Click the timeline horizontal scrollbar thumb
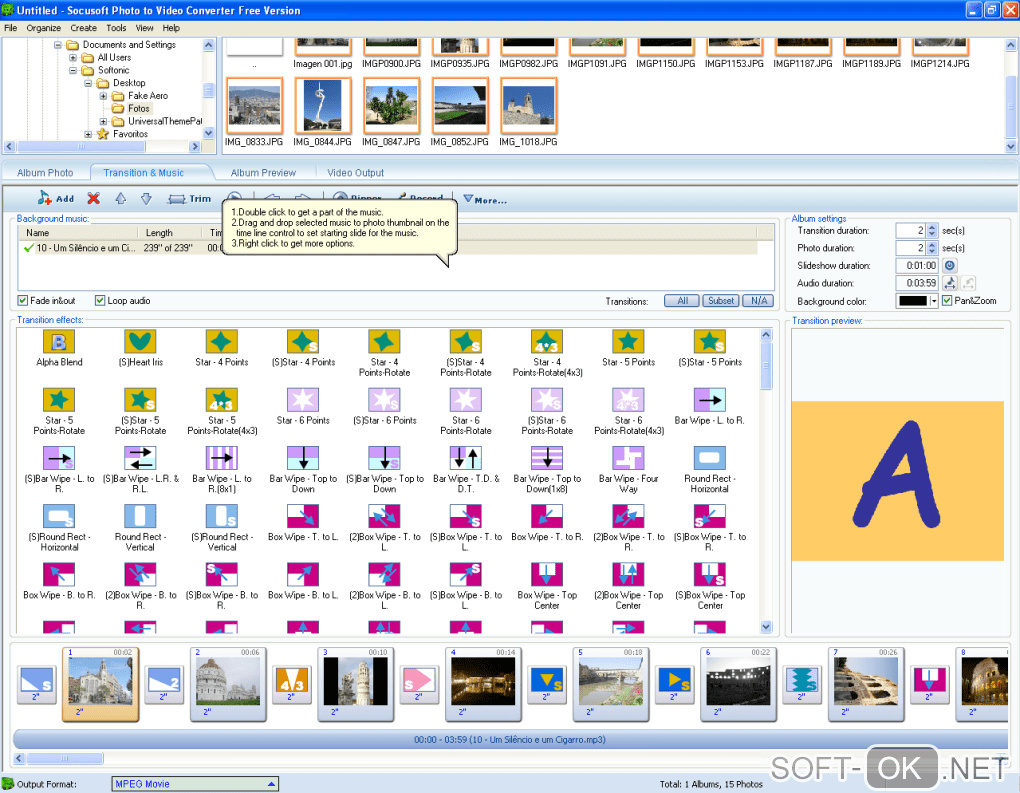1020x793 pixels. tap(65, 759)
